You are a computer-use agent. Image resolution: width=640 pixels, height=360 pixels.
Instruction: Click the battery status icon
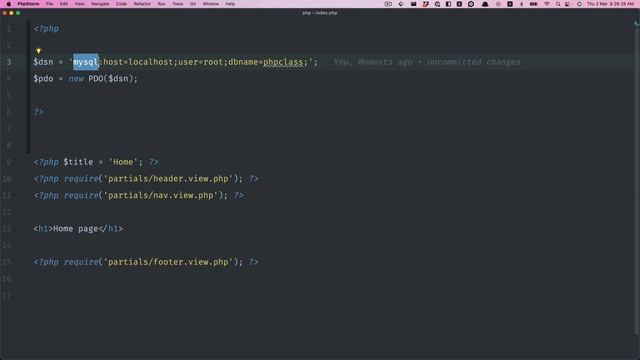[x=533, y=4]
